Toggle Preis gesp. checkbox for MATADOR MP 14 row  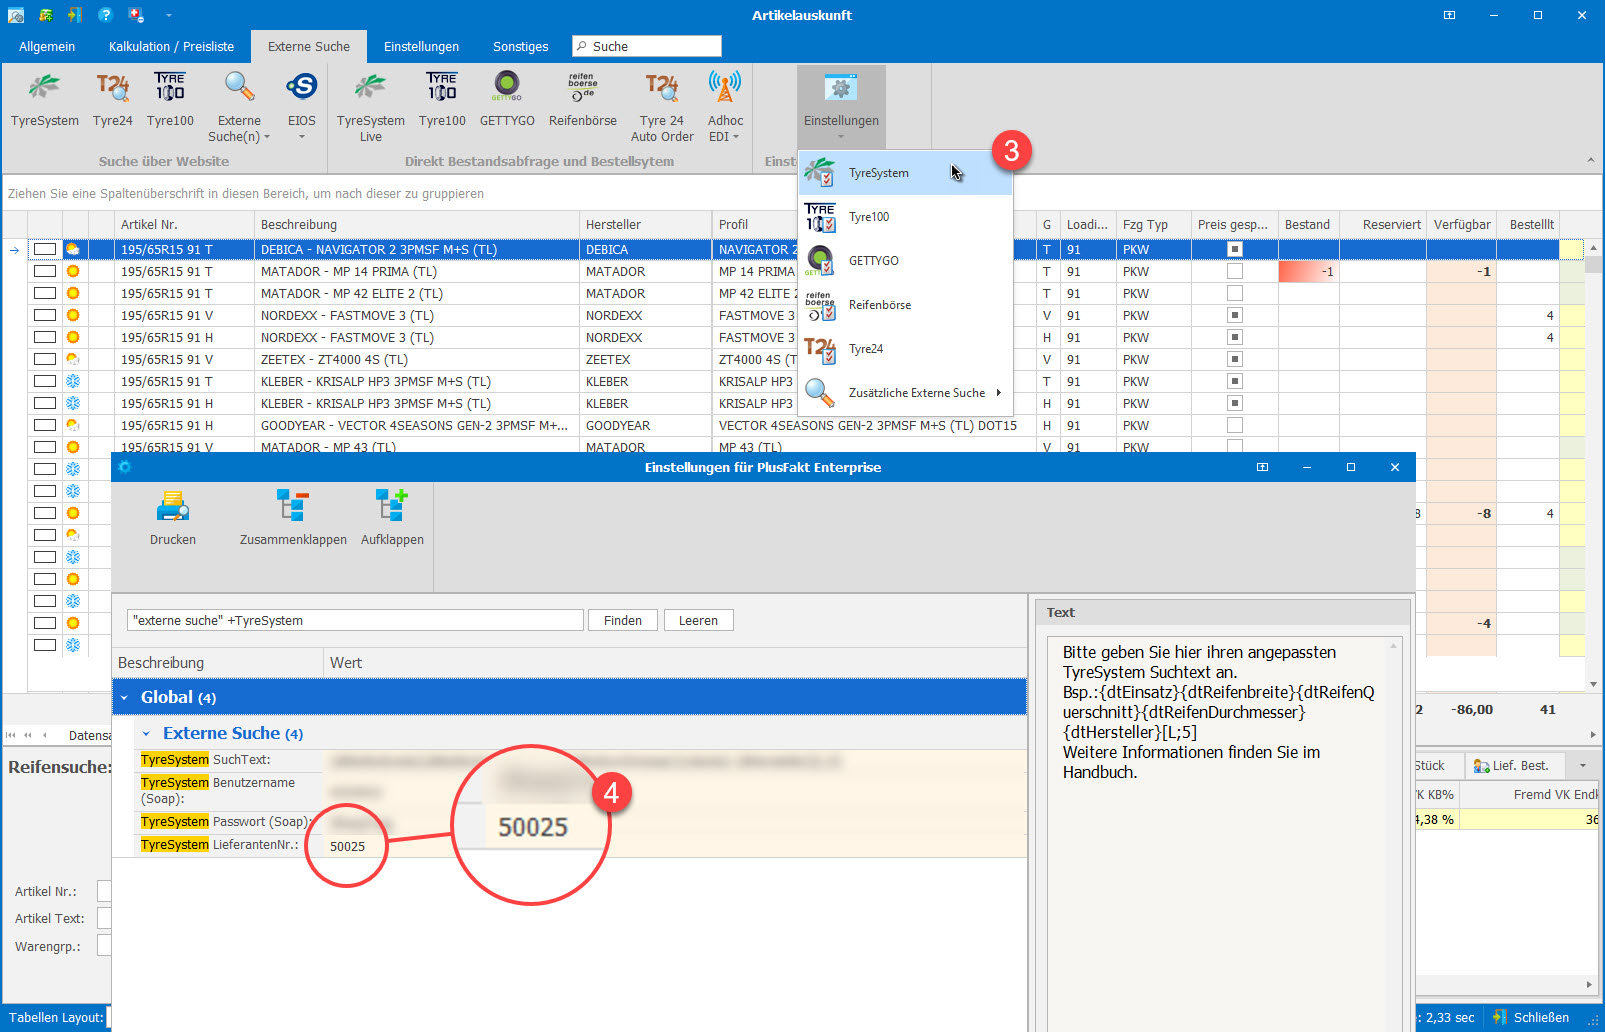pyautogui.click(x=1235, y=271)
